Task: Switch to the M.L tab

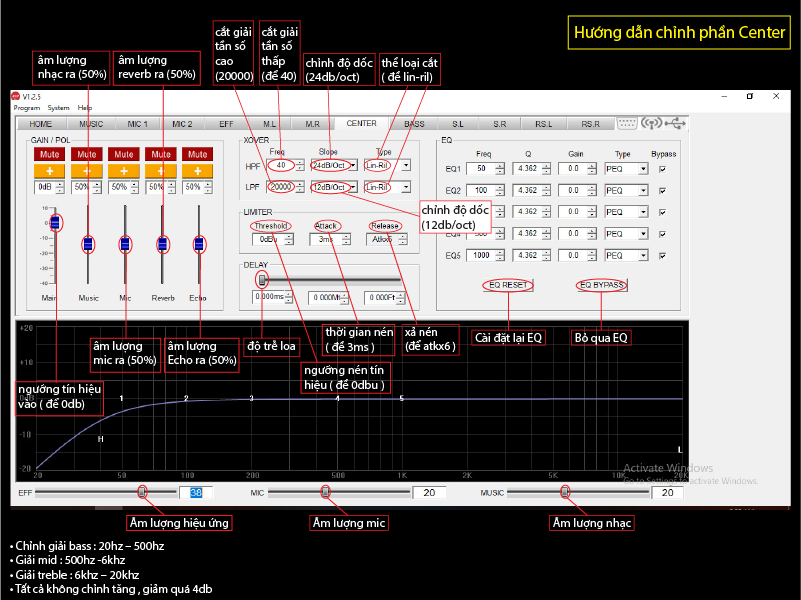Action: pos(269,124)
